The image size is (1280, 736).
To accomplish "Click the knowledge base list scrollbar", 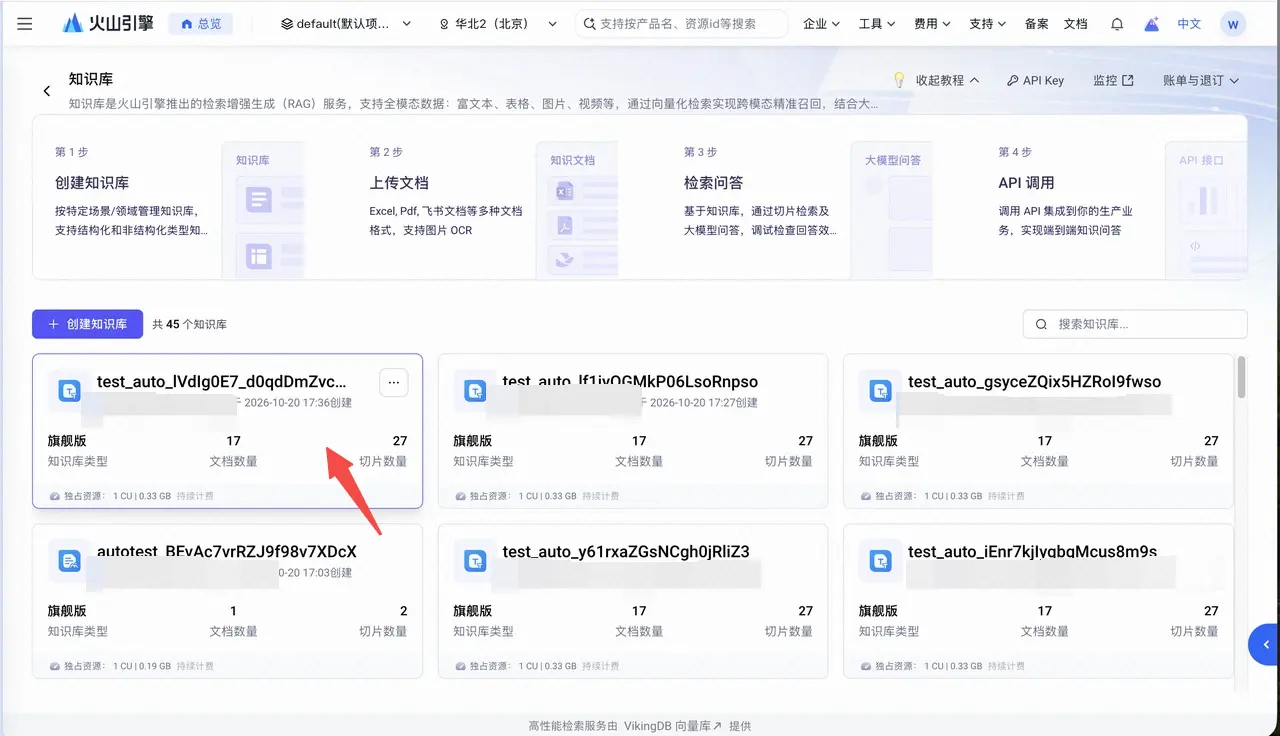I will pyautogui.click(x=1241, y=377).
